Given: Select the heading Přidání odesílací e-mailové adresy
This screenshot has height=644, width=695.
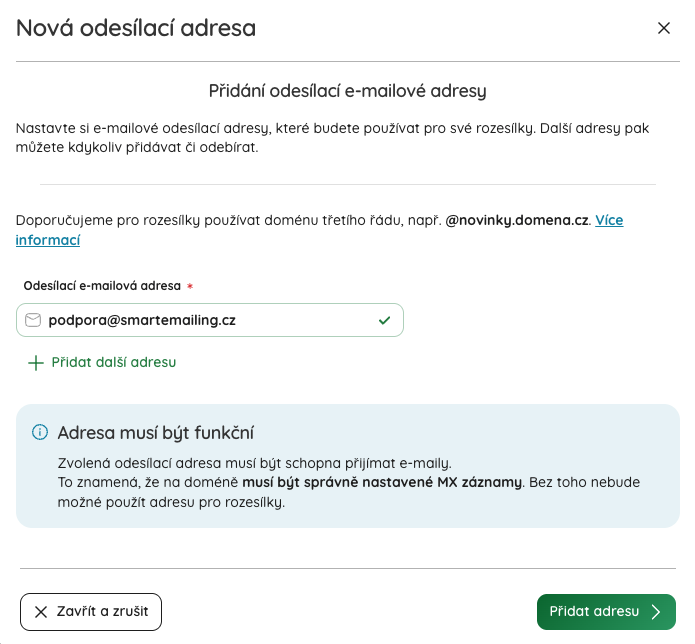Looking at the screenshot, I should click(x=348, y=91).
